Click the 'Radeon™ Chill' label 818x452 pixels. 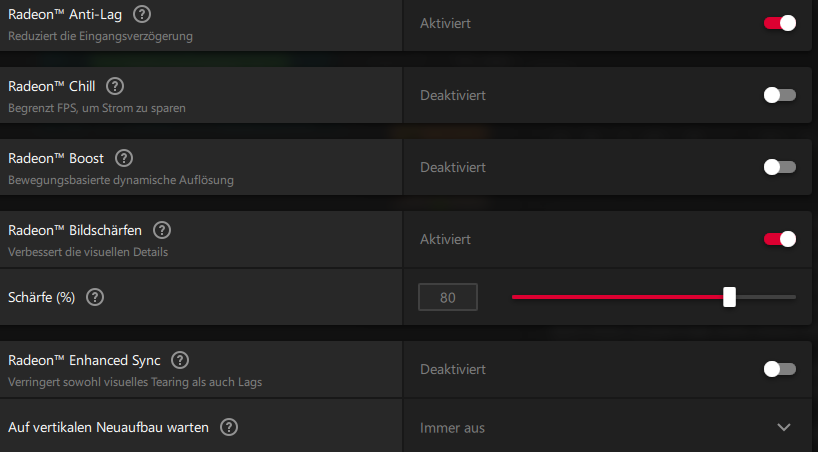(x=52, y=87)
